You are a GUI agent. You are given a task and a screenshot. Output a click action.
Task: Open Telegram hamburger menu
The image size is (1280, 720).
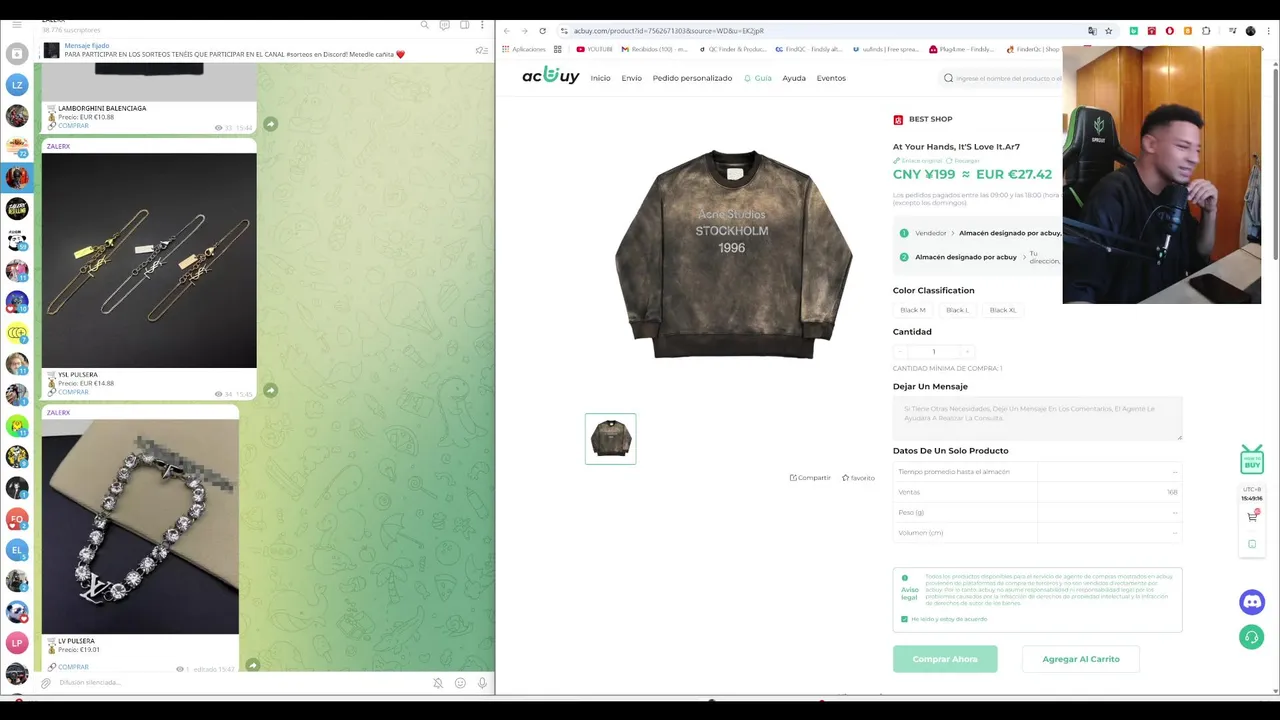point(16,25)
